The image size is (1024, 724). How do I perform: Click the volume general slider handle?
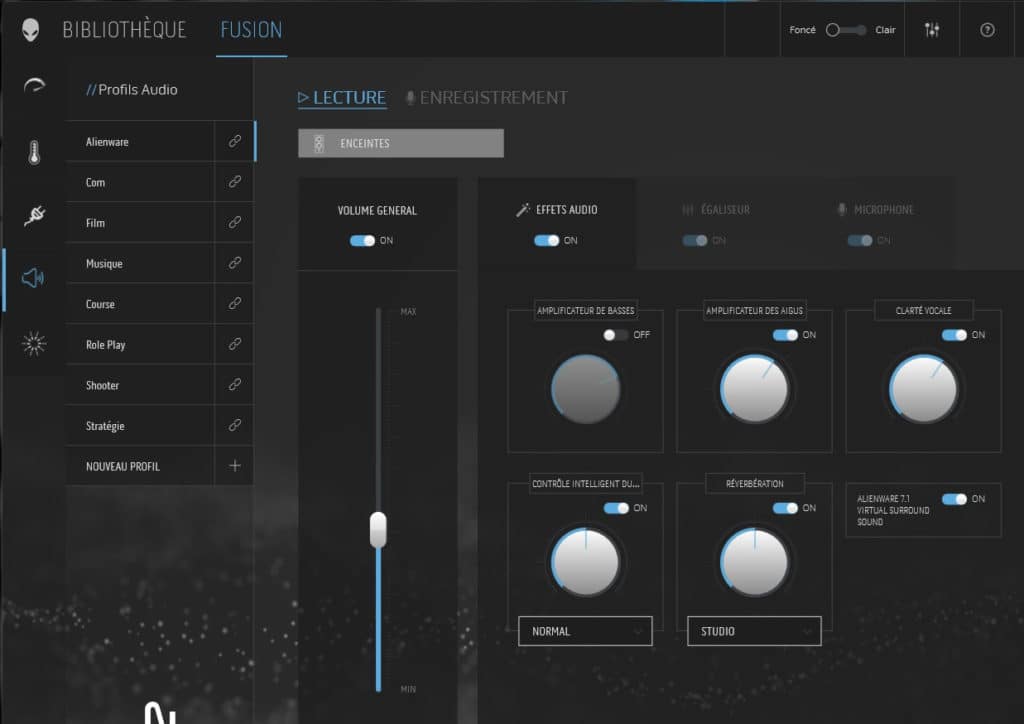click(x=378, y=529)
